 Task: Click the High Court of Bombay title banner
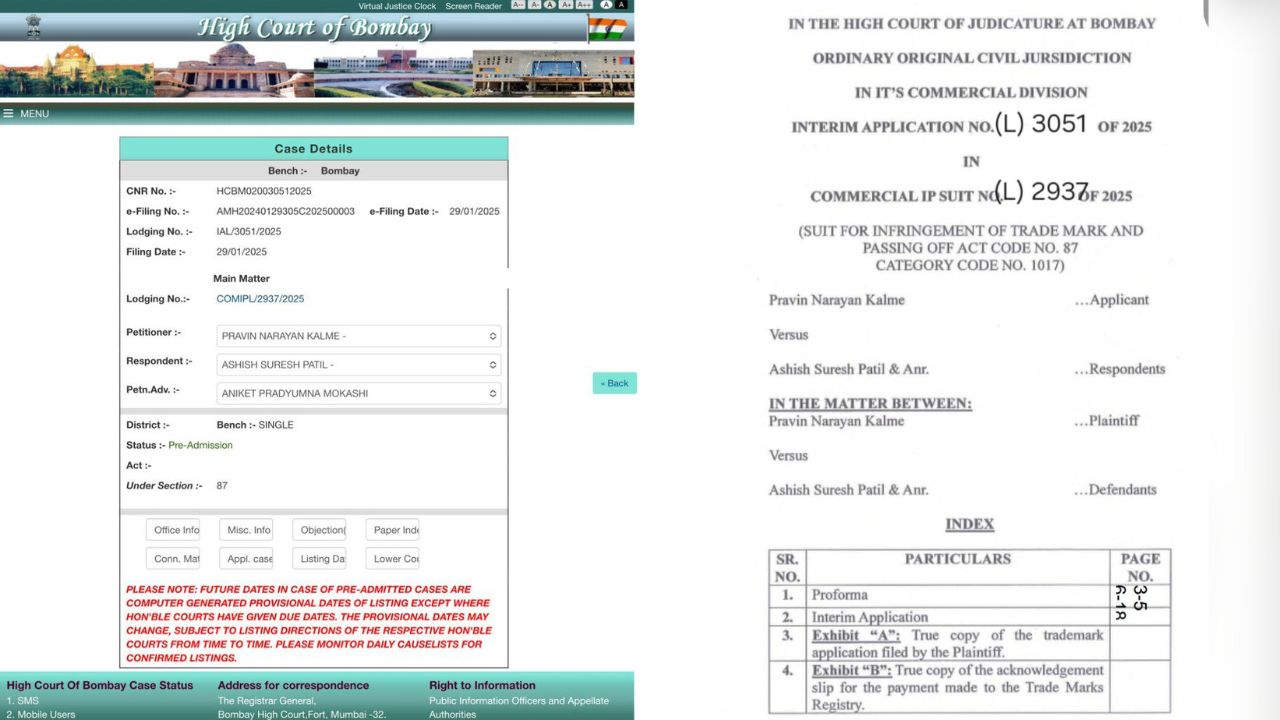[315, 27]
